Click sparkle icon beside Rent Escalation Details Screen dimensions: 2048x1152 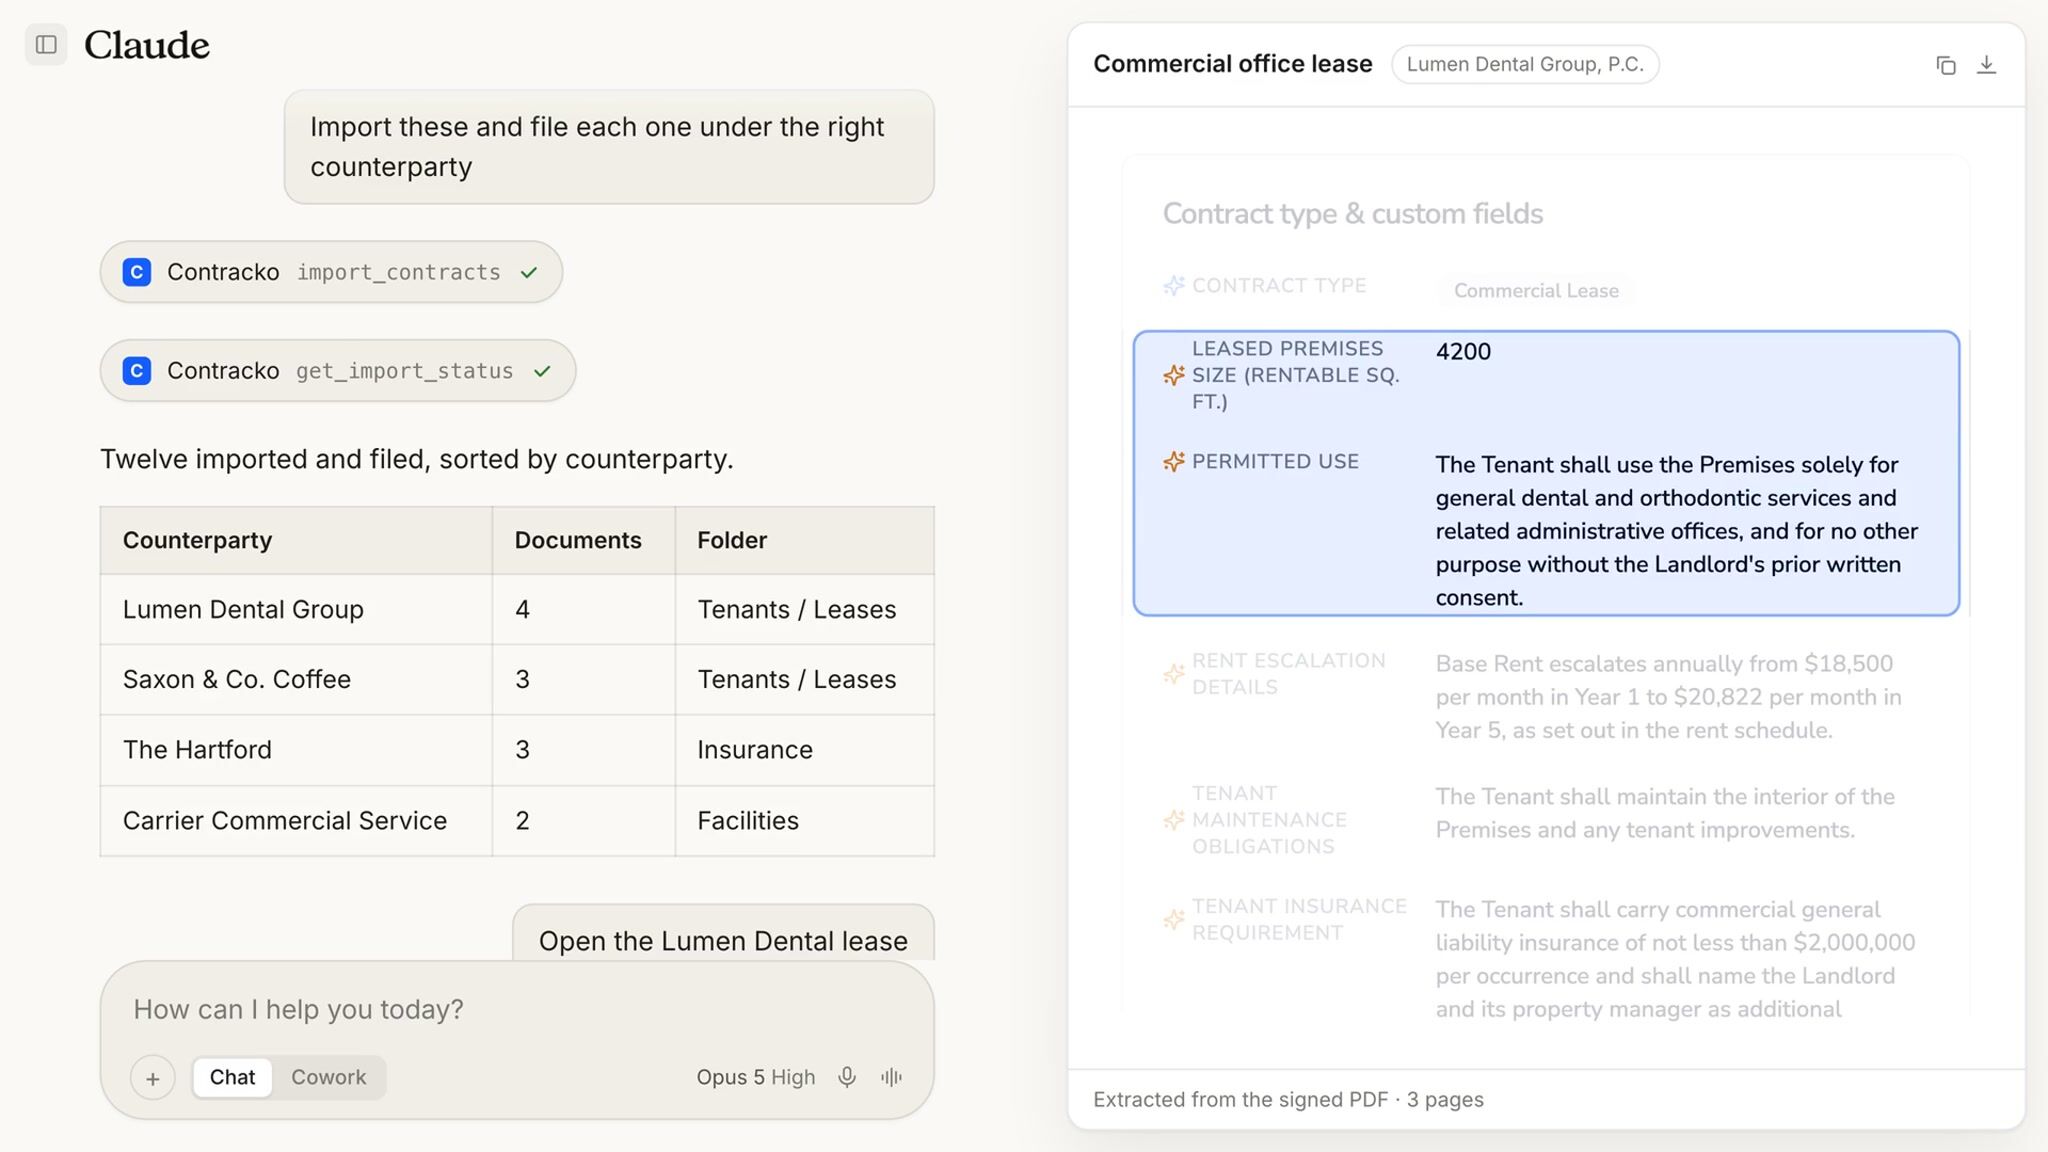click(1174, 674)
